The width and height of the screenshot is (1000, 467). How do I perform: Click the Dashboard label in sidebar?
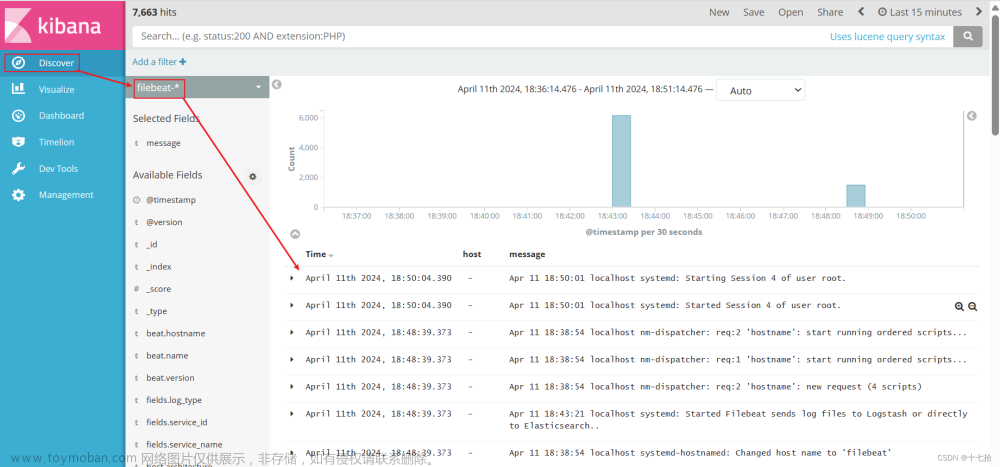pos(61,115)
